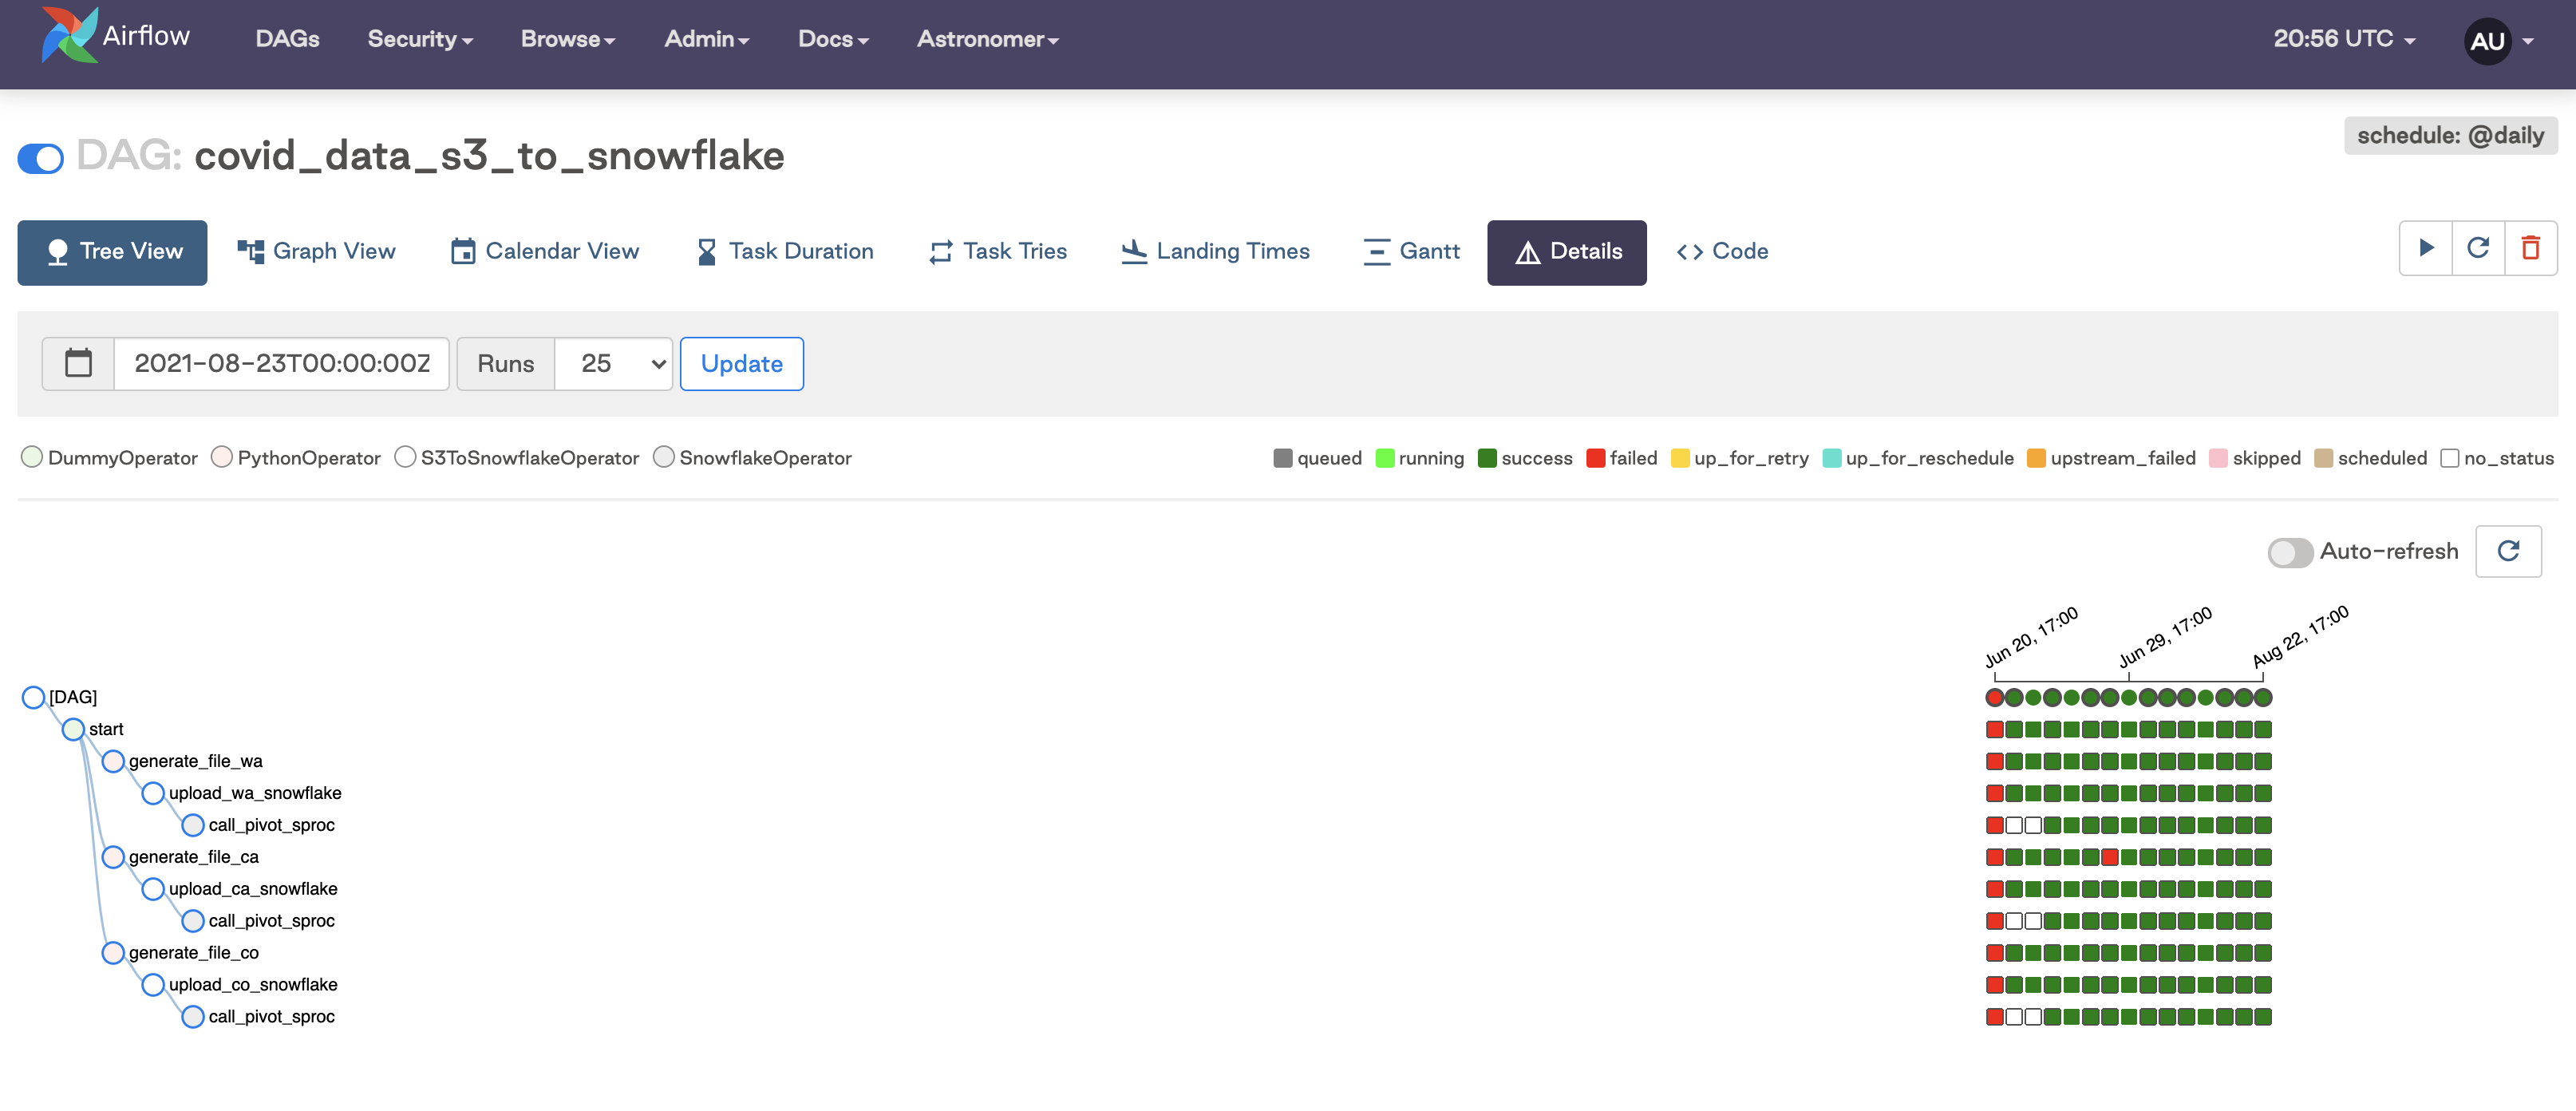
Task: Open the AU user avatar
Action: 2487,40
